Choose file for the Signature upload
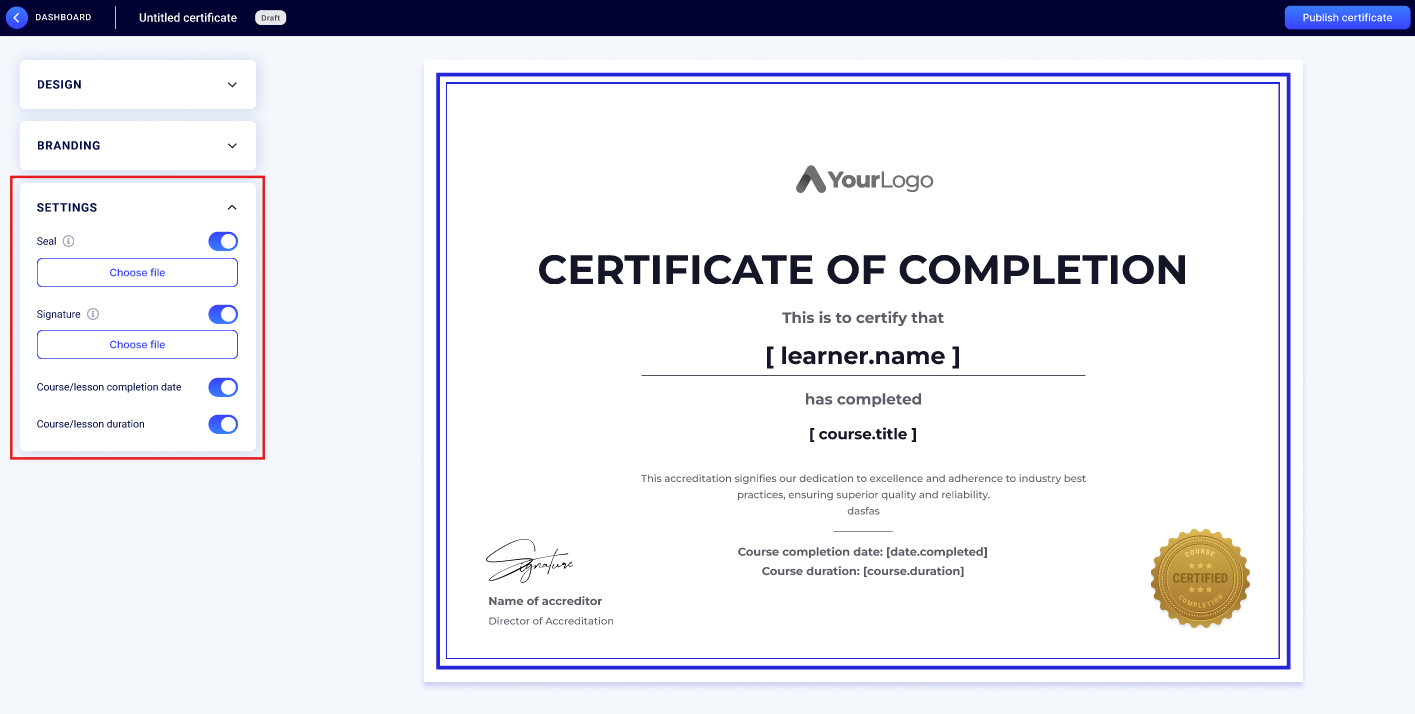The width and height of the screenshot is (1415, 714). pyautogui.click(x=137, y=344)
